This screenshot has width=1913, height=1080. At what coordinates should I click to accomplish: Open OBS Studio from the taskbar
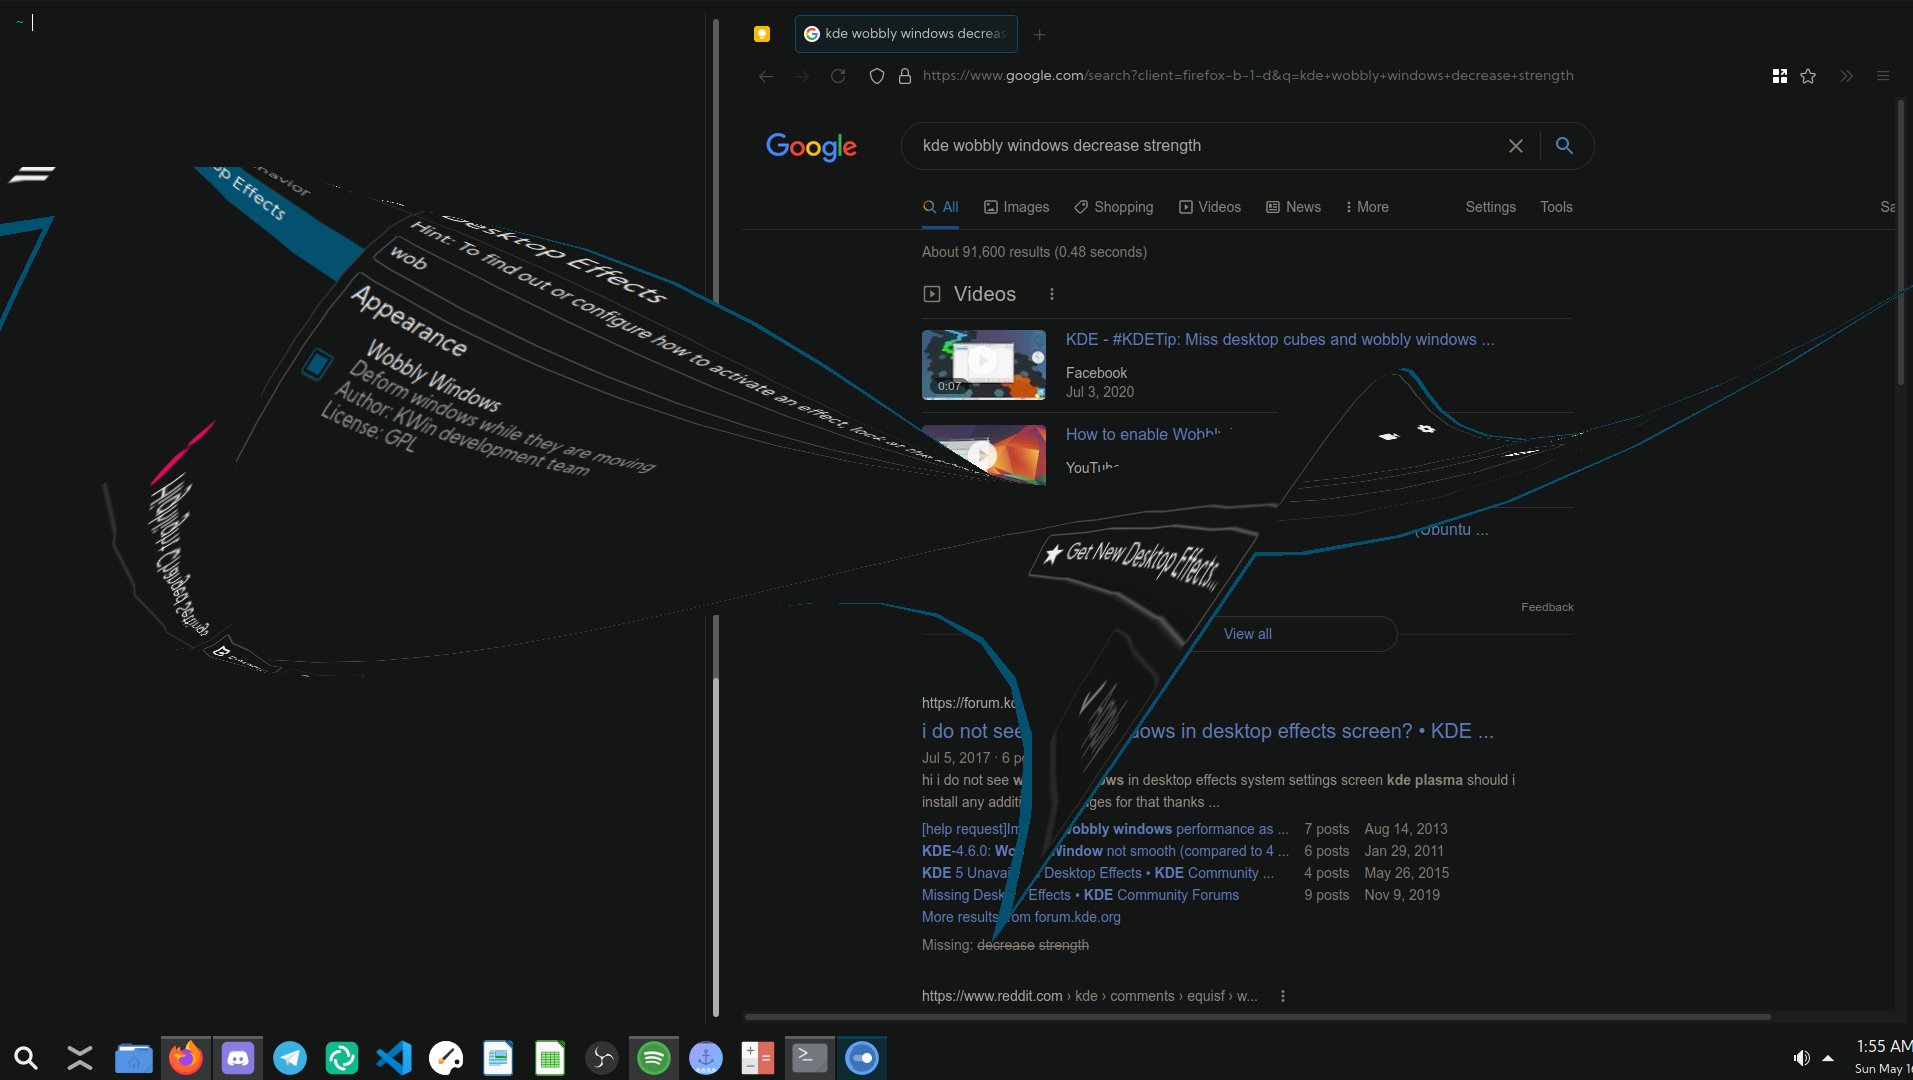point(602,1058)
